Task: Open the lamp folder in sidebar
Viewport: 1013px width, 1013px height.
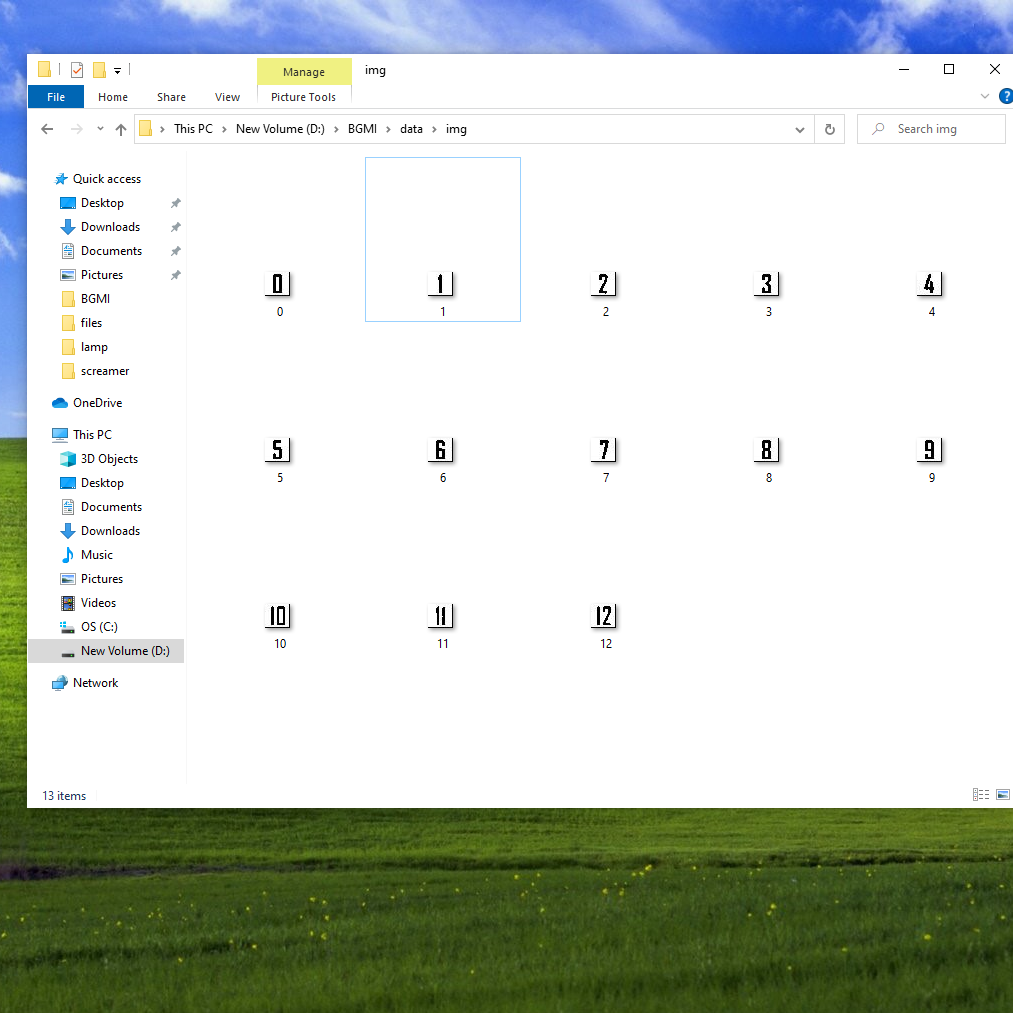Action: [x=94, y=347]
